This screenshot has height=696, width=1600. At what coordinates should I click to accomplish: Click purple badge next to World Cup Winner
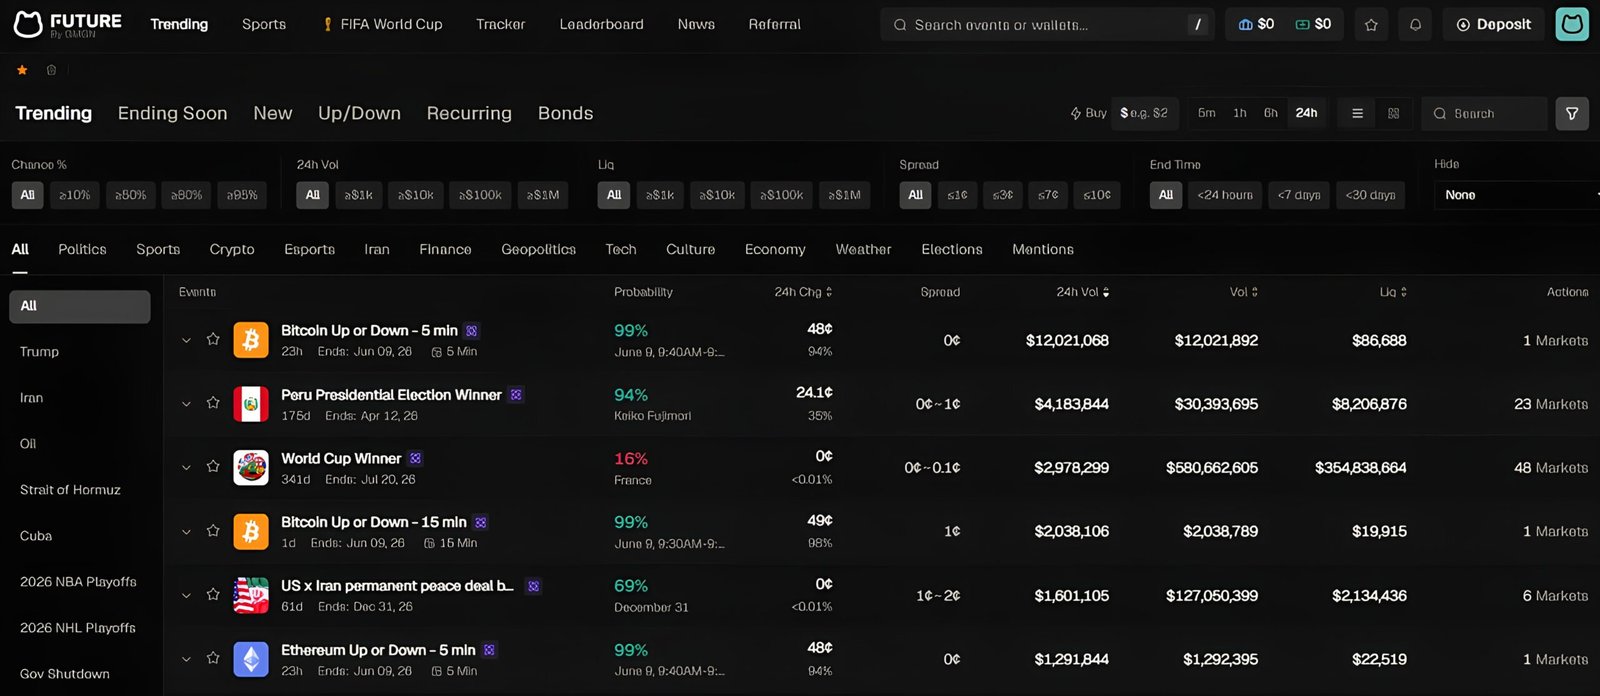pos(415,458)
